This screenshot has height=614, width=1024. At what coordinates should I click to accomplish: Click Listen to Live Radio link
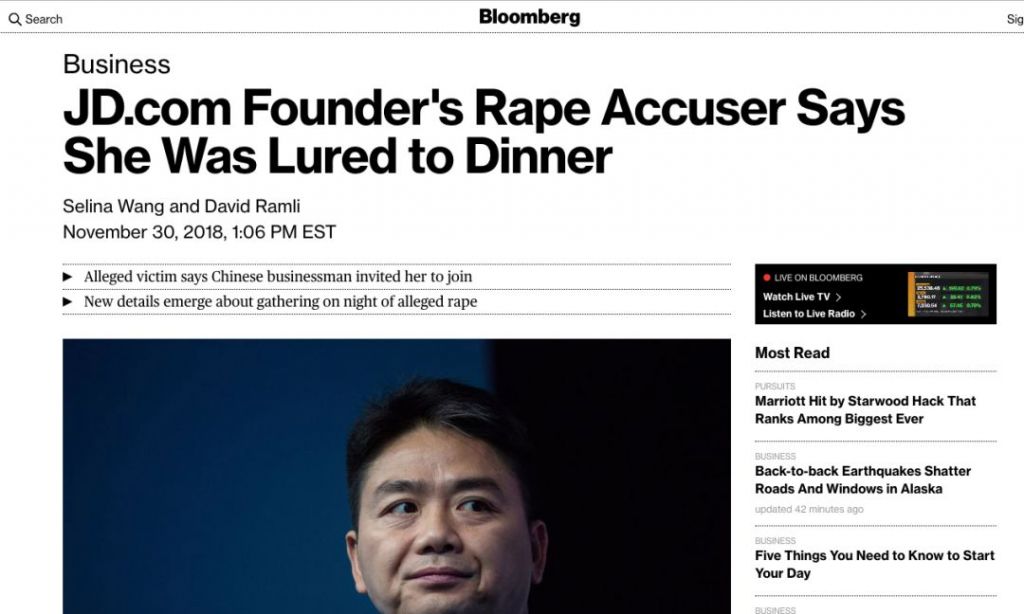point(808,314)
